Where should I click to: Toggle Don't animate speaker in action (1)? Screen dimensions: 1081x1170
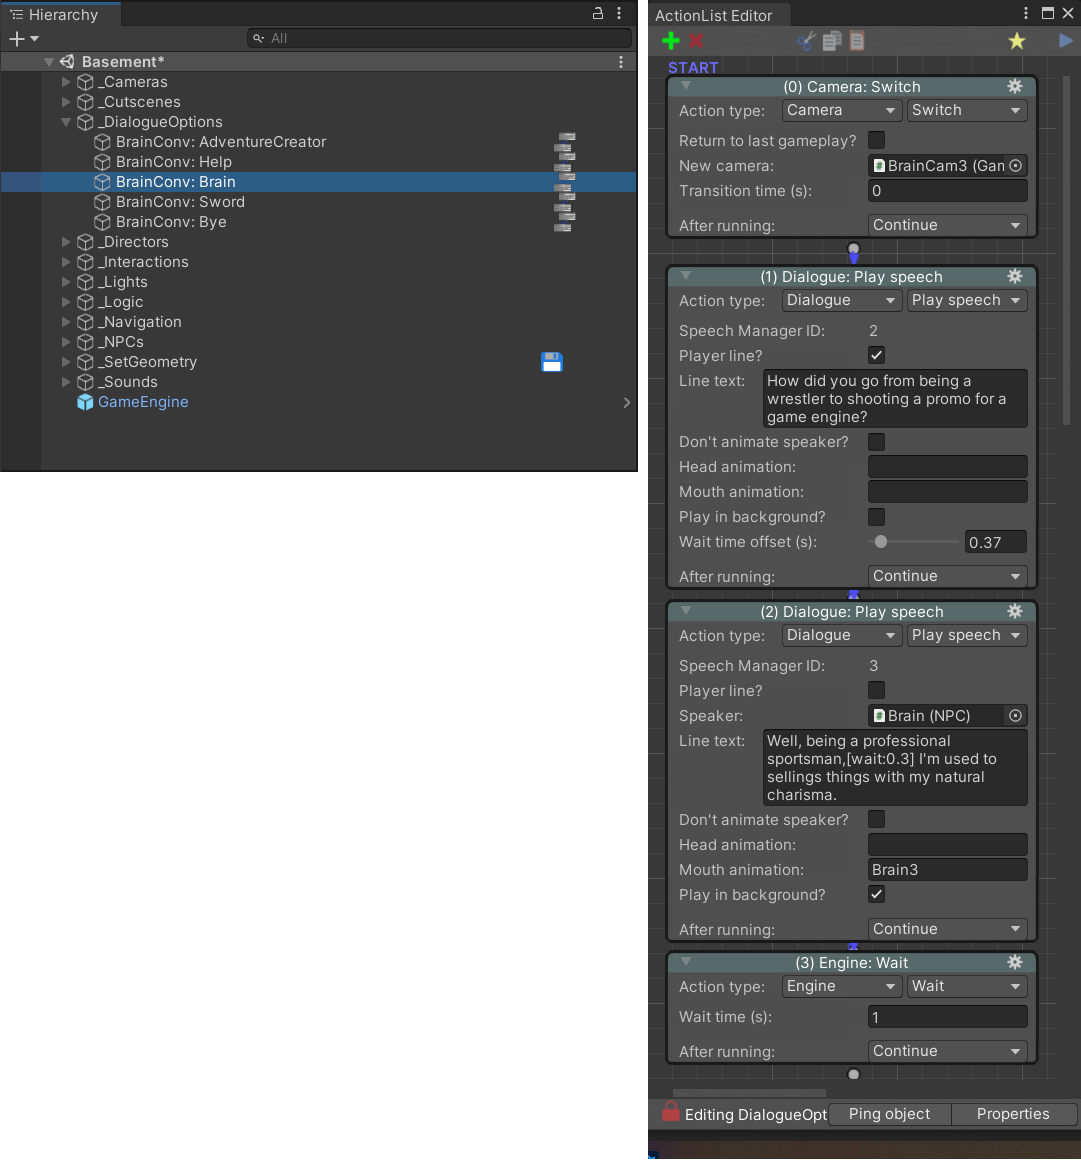(877, 442)
